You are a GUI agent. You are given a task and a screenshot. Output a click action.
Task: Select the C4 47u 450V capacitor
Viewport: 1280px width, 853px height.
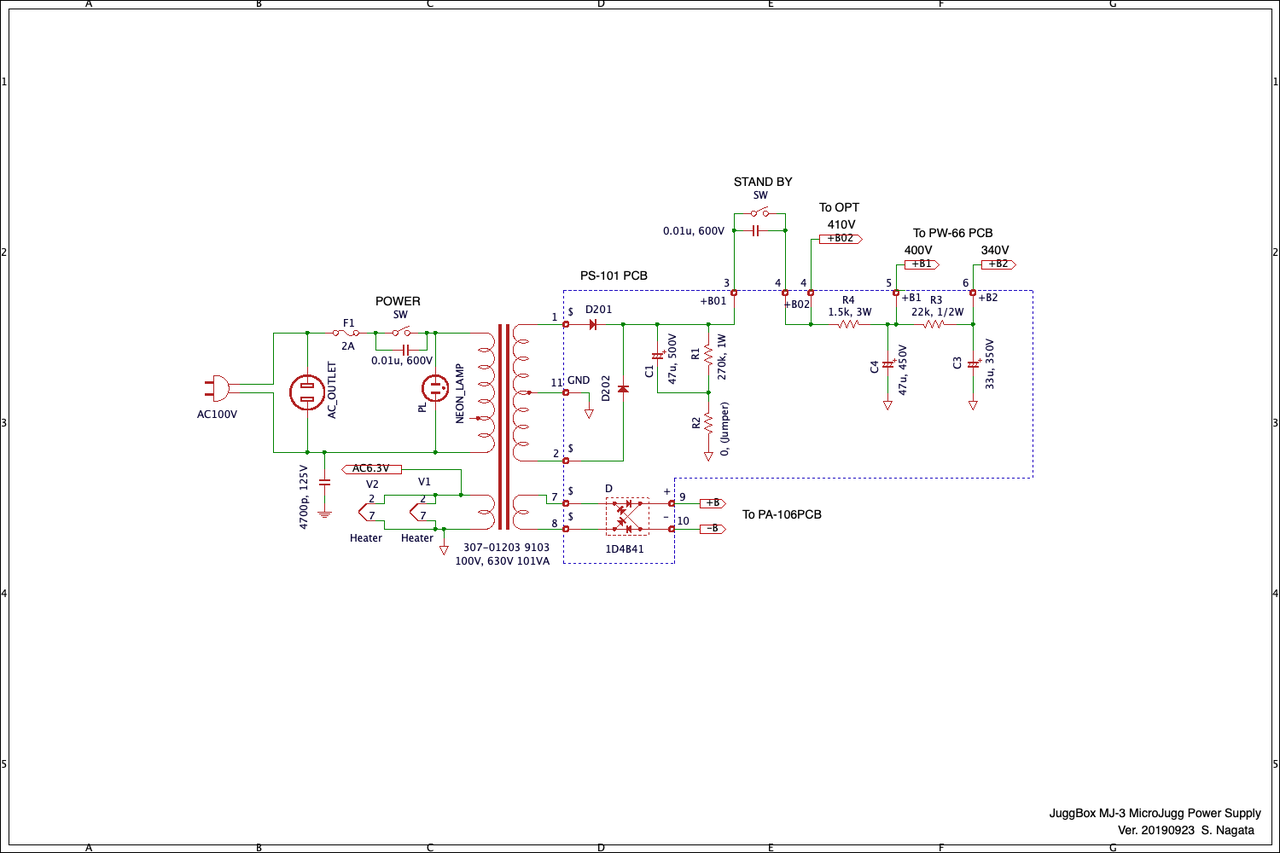click(x=886, y=366)
